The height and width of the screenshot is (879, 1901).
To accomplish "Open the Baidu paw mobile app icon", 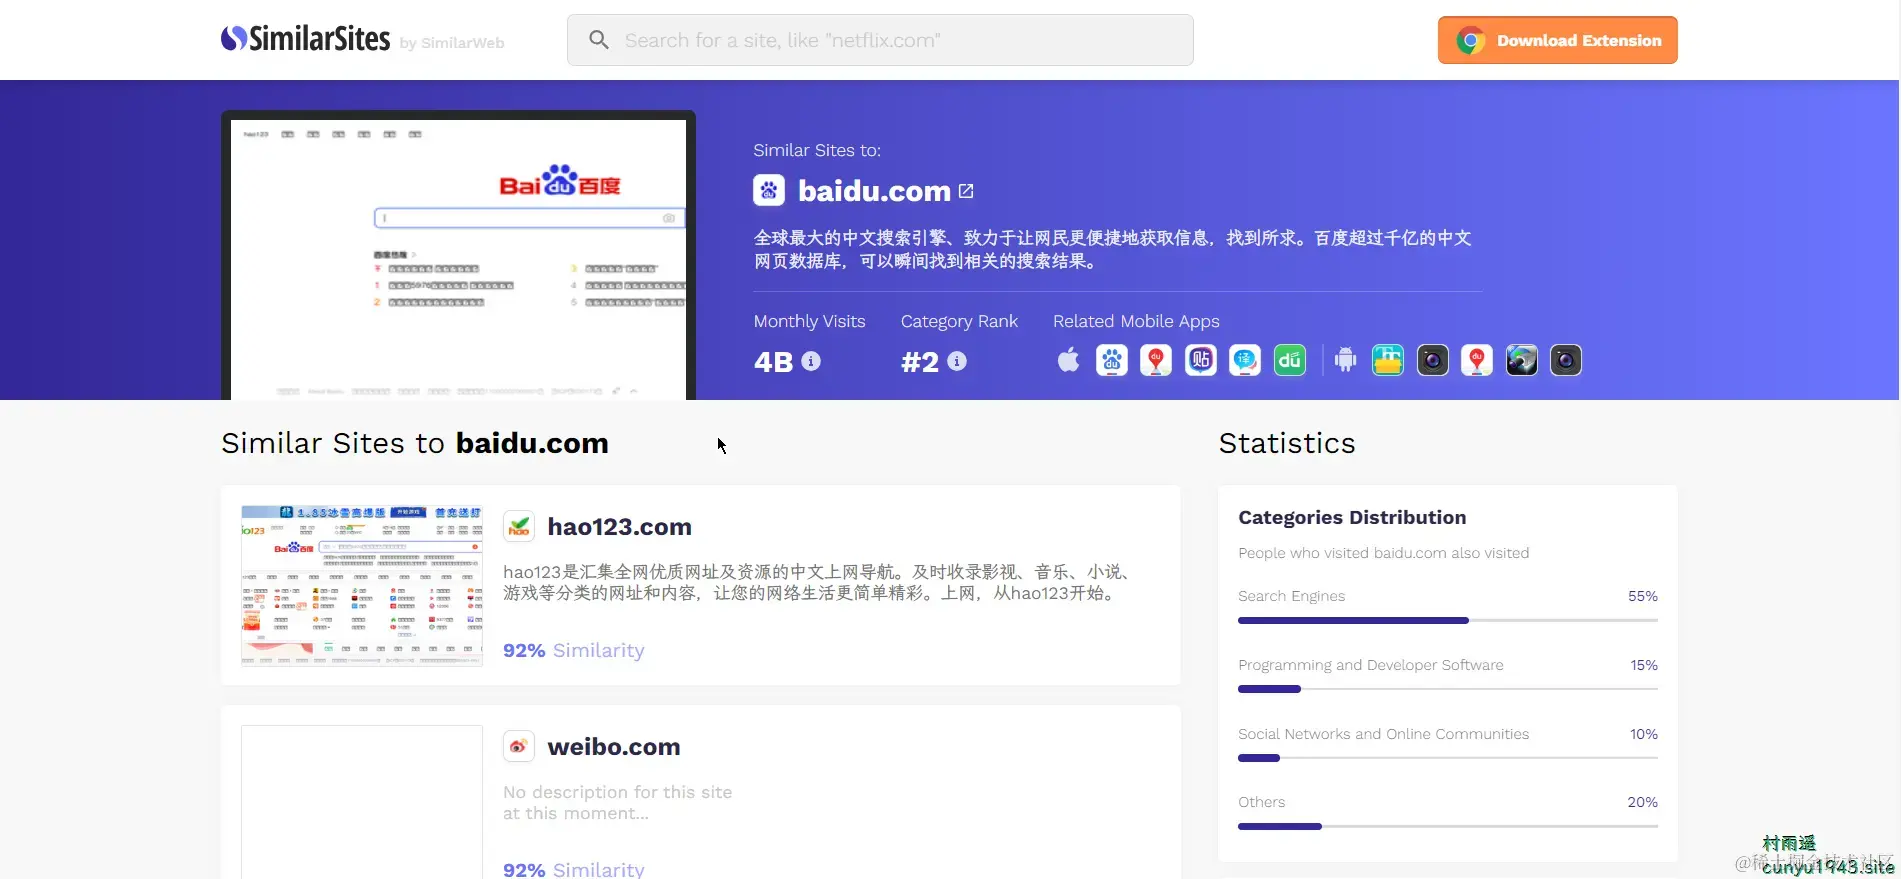I will (1112, 360).
